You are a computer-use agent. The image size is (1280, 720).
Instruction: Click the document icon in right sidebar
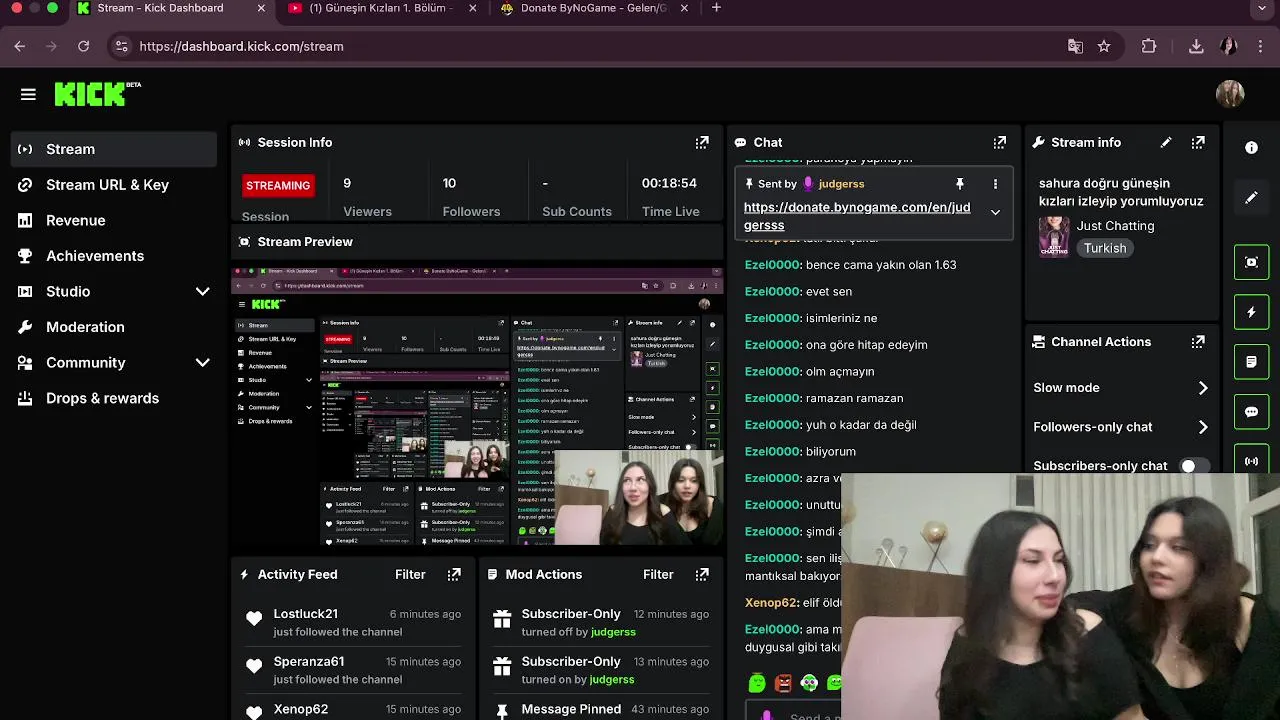(x=1251, y=362)
